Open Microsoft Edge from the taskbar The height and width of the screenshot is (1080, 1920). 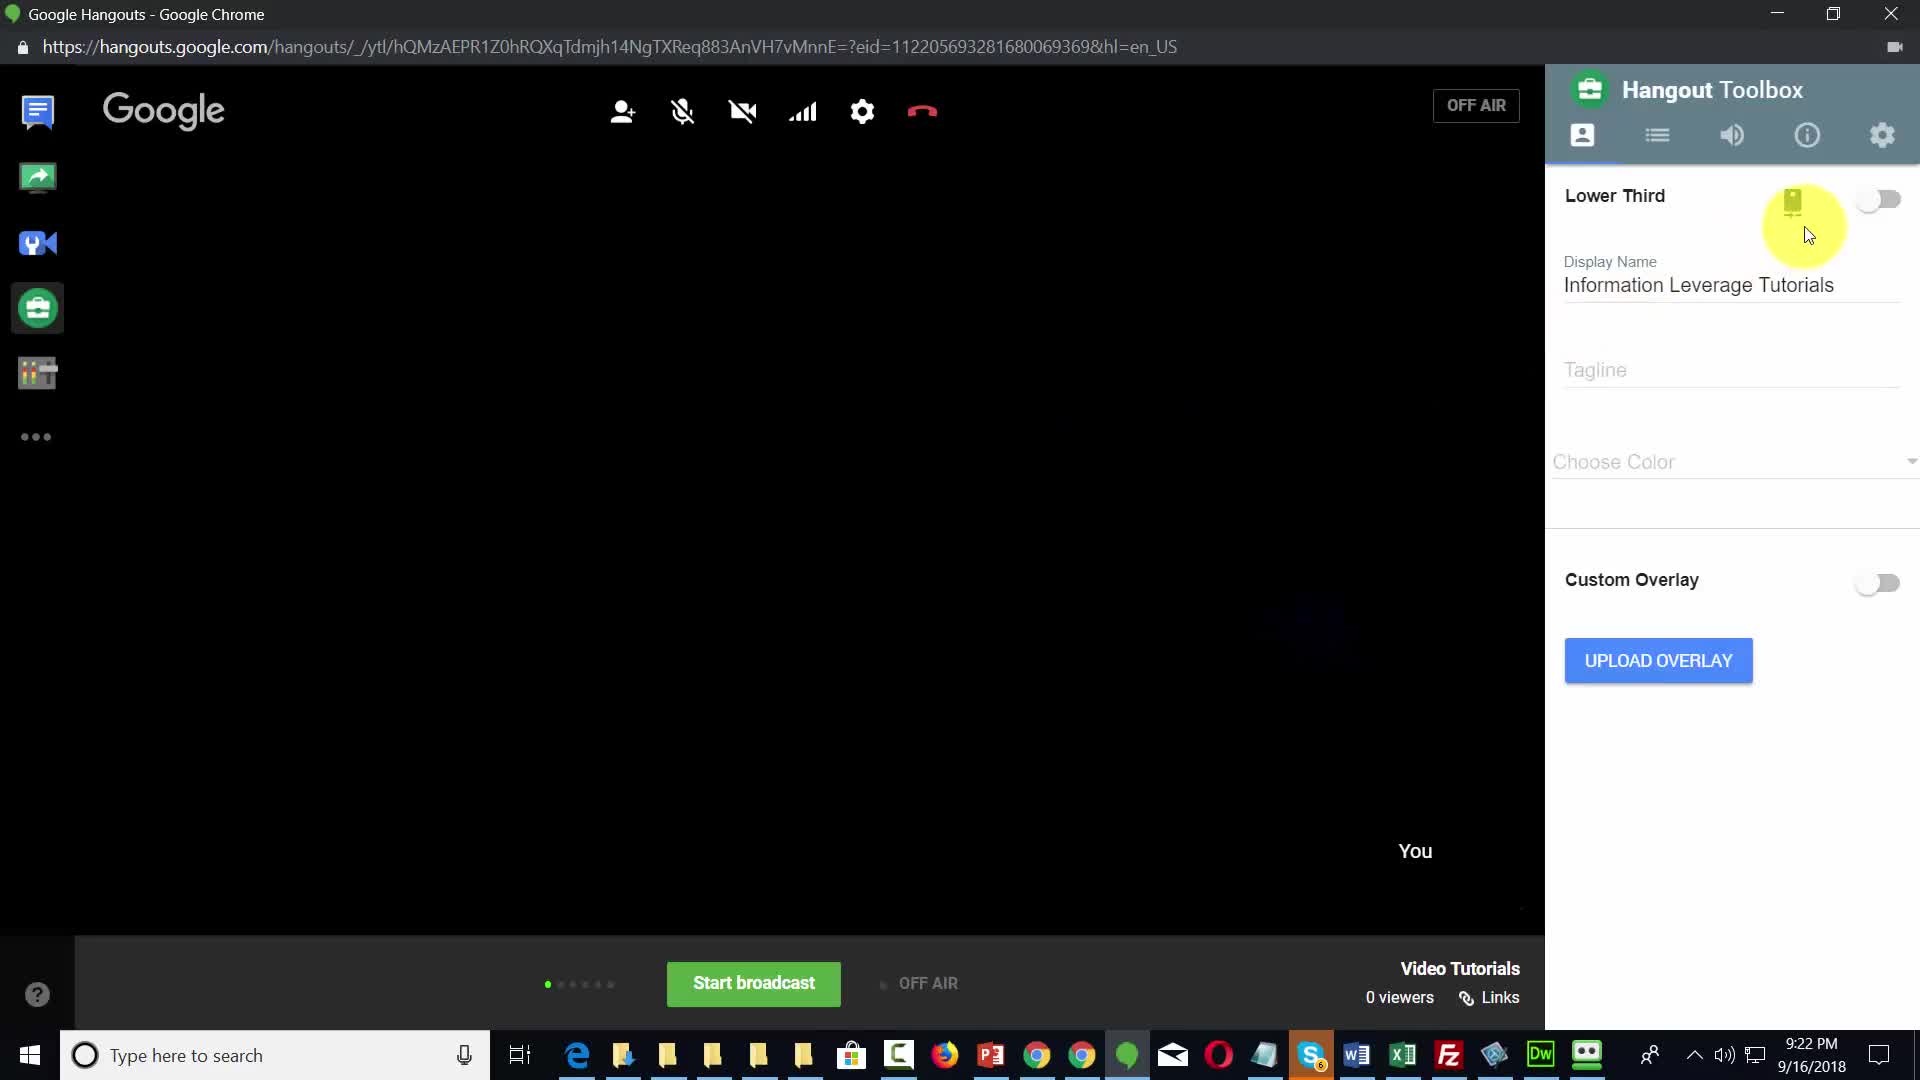[x=577, y=1056]
